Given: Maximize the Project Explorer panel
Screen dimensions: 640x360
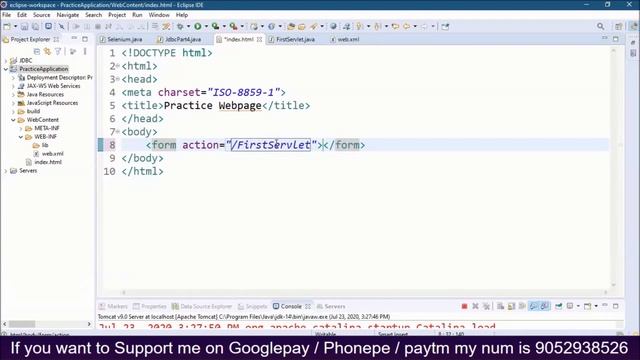Looking at the screenshot, I should pyautogui.click(x=85, y=39).
